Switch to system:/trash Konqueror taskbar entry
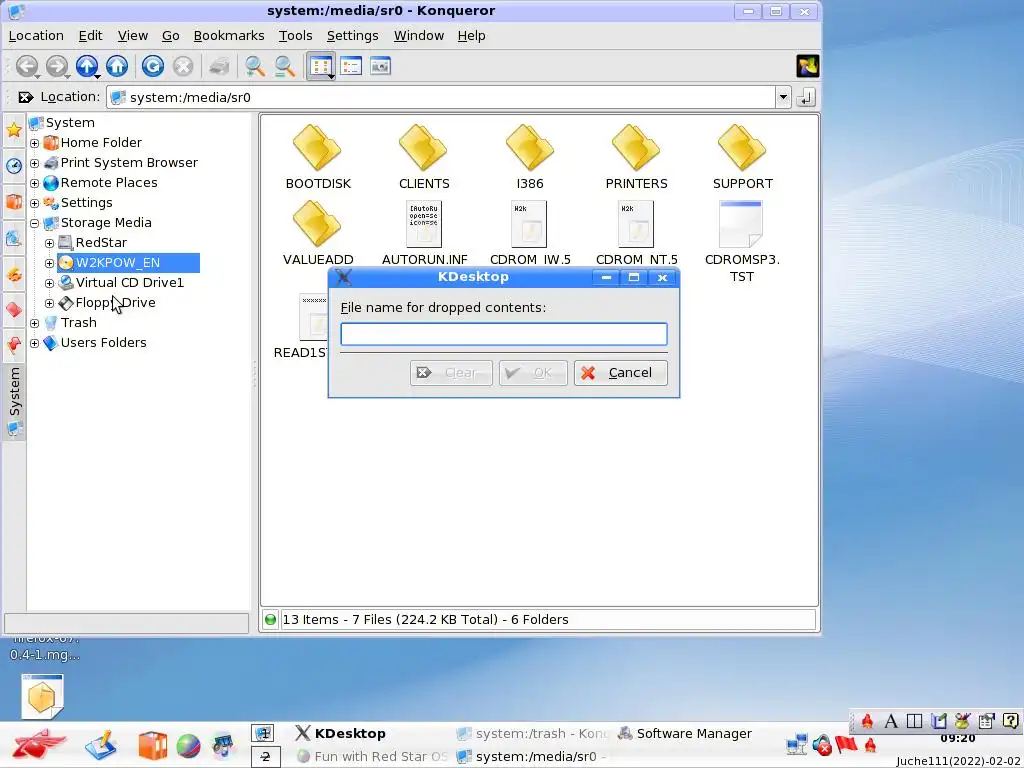The image size is (1024, 768). (x=532, y=733)
